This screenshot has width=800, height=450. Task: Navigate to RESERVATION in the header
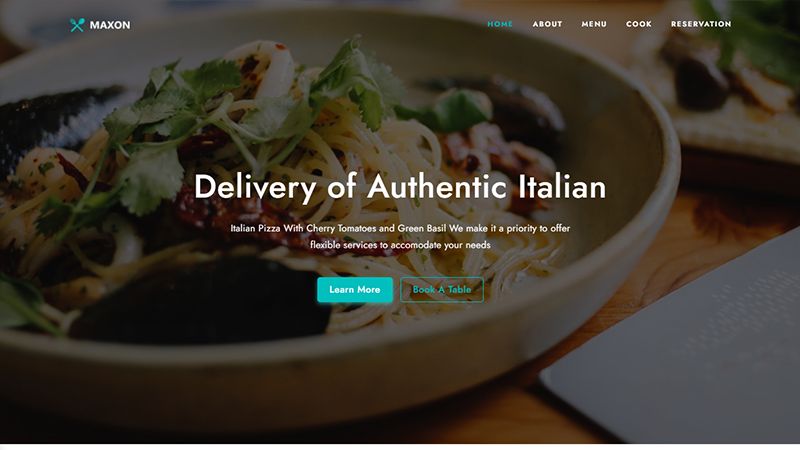pos(701,24)
